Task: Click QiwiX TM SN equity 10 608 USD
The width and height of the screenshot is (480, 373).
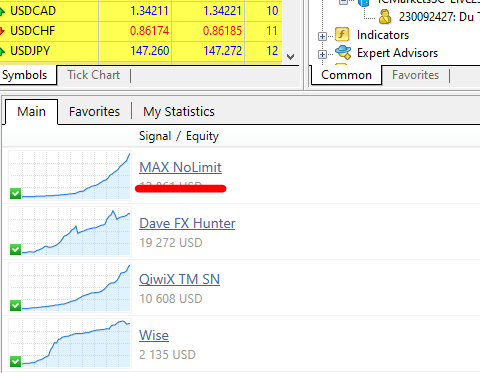Action: point(171,299)
